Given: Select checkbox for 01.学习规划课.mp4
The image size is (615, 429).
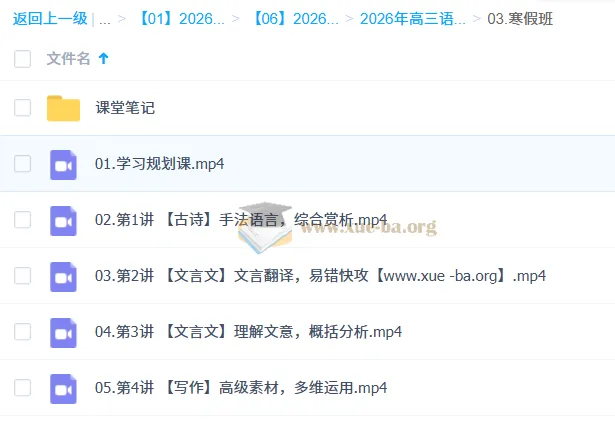Looking at the screenshot, I should 22,164.
